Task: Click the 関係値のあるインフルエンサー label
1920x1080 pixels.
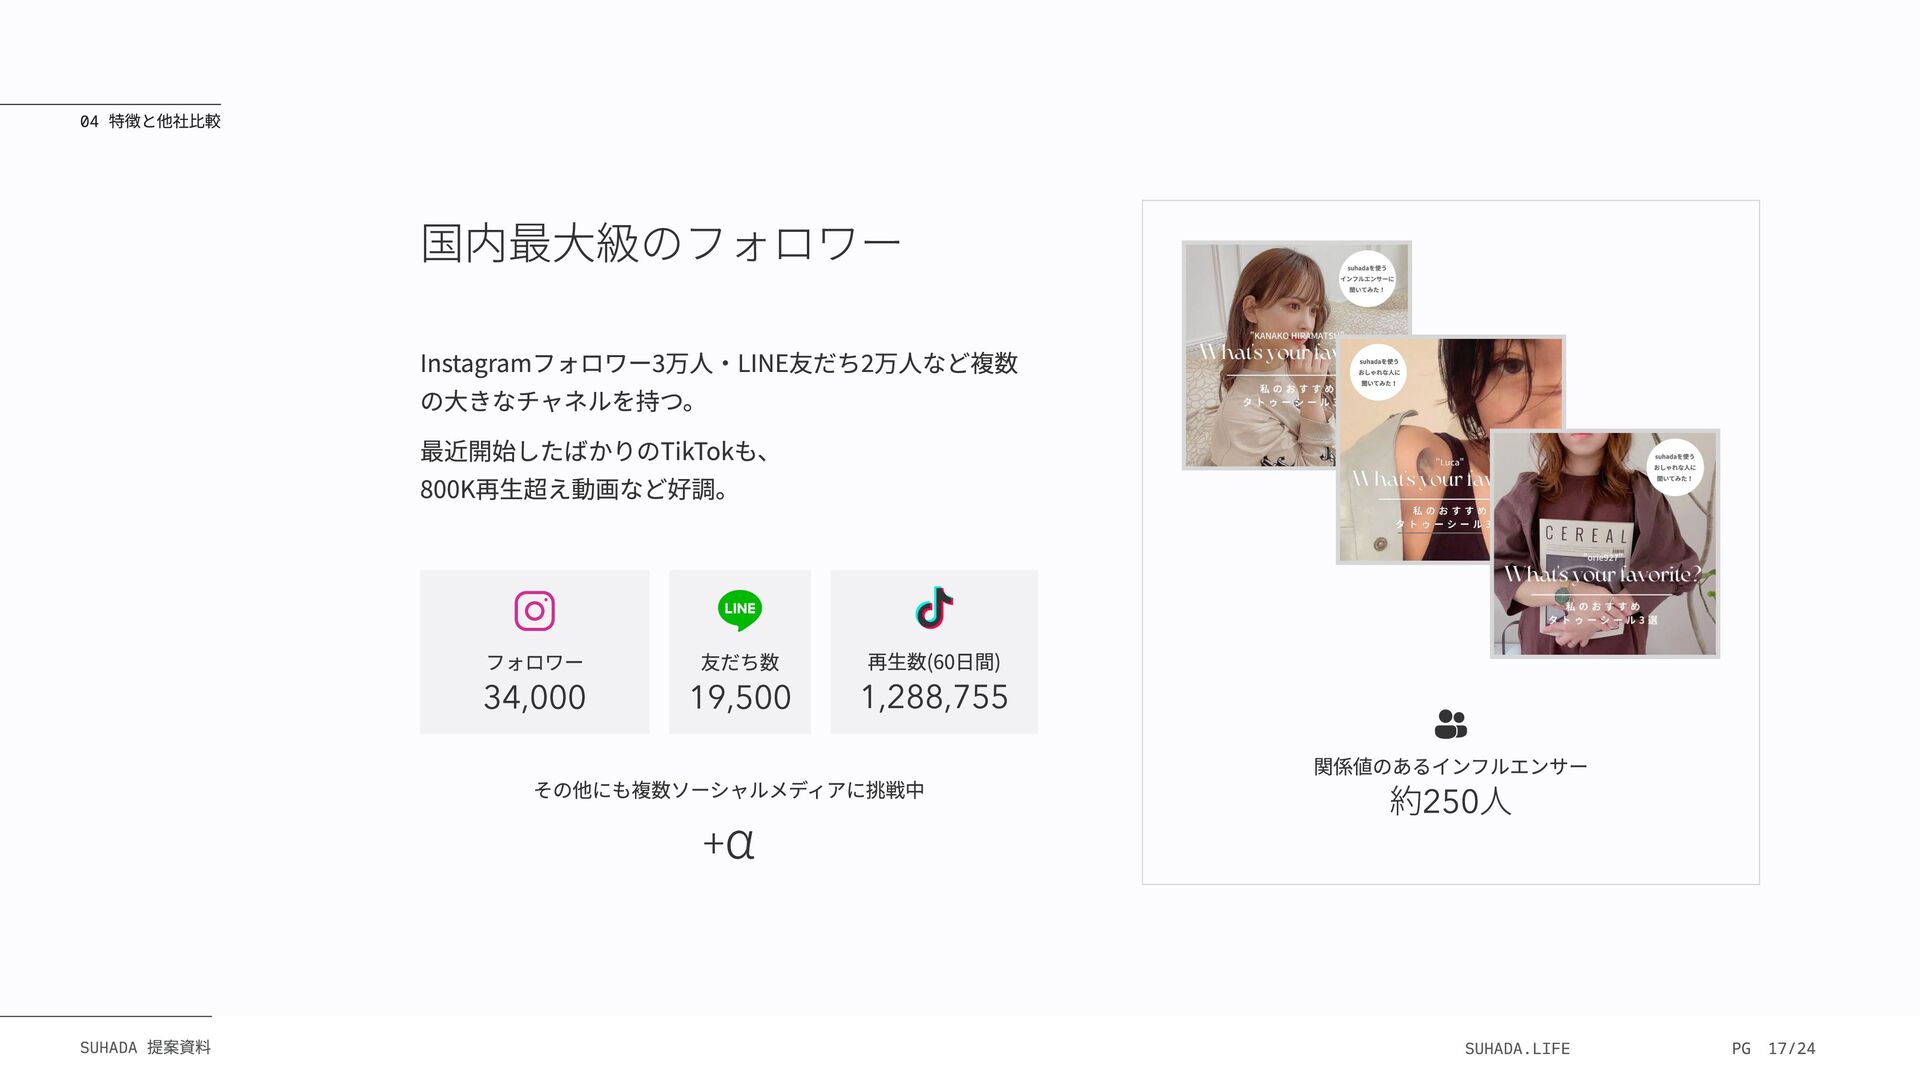Action: click(x=1450, y=766)
